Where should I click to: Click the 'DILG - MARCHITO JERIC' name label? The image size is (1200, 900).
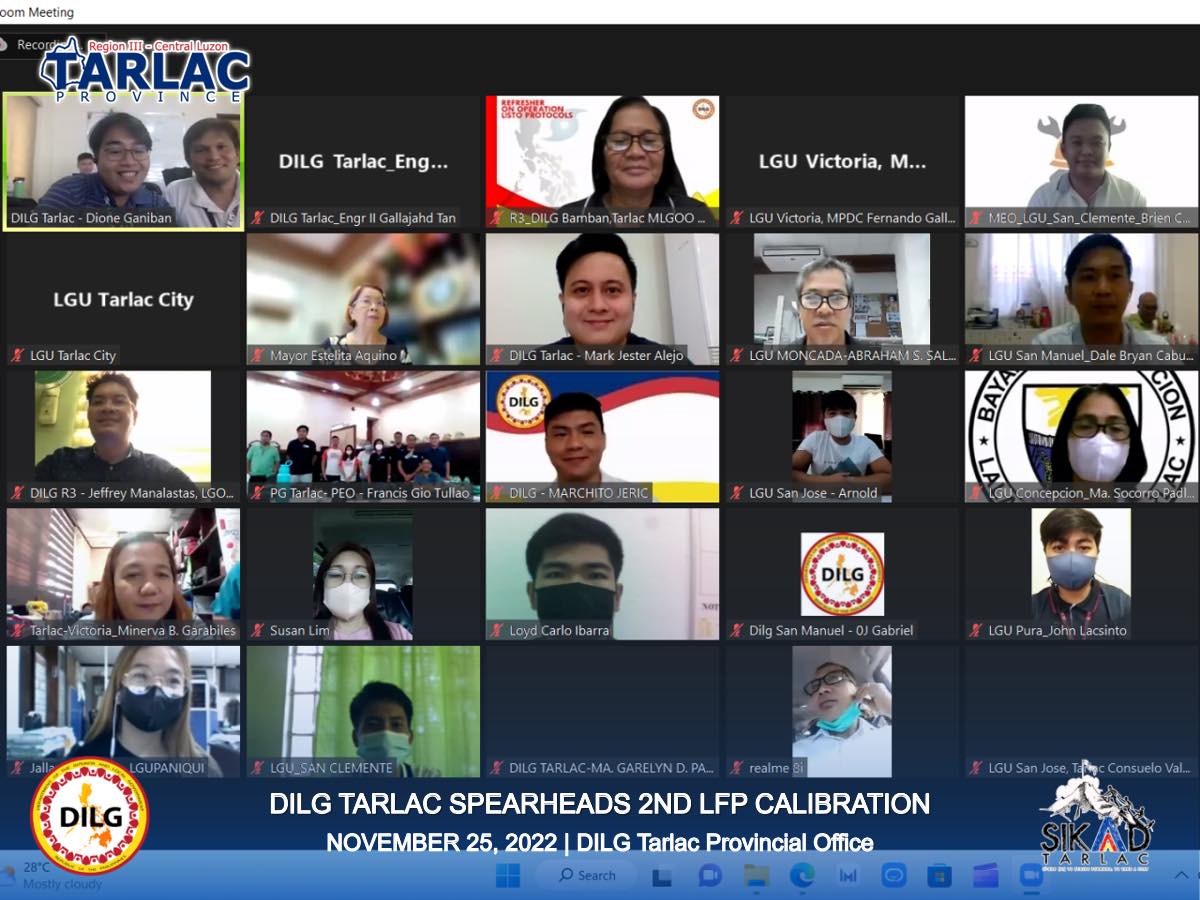pos(579,493)
